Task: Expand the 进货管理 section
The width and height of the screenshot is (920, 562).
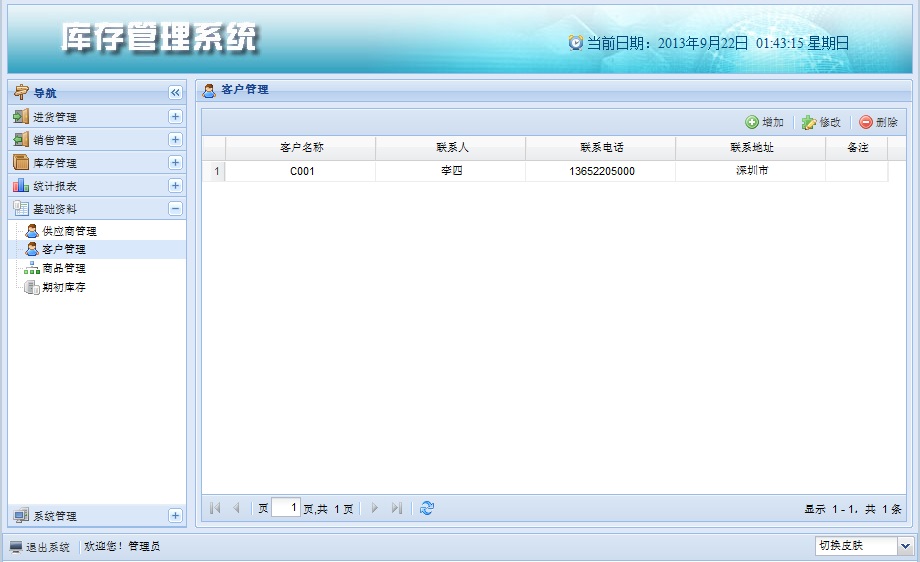Action: [x=175, y=117]
